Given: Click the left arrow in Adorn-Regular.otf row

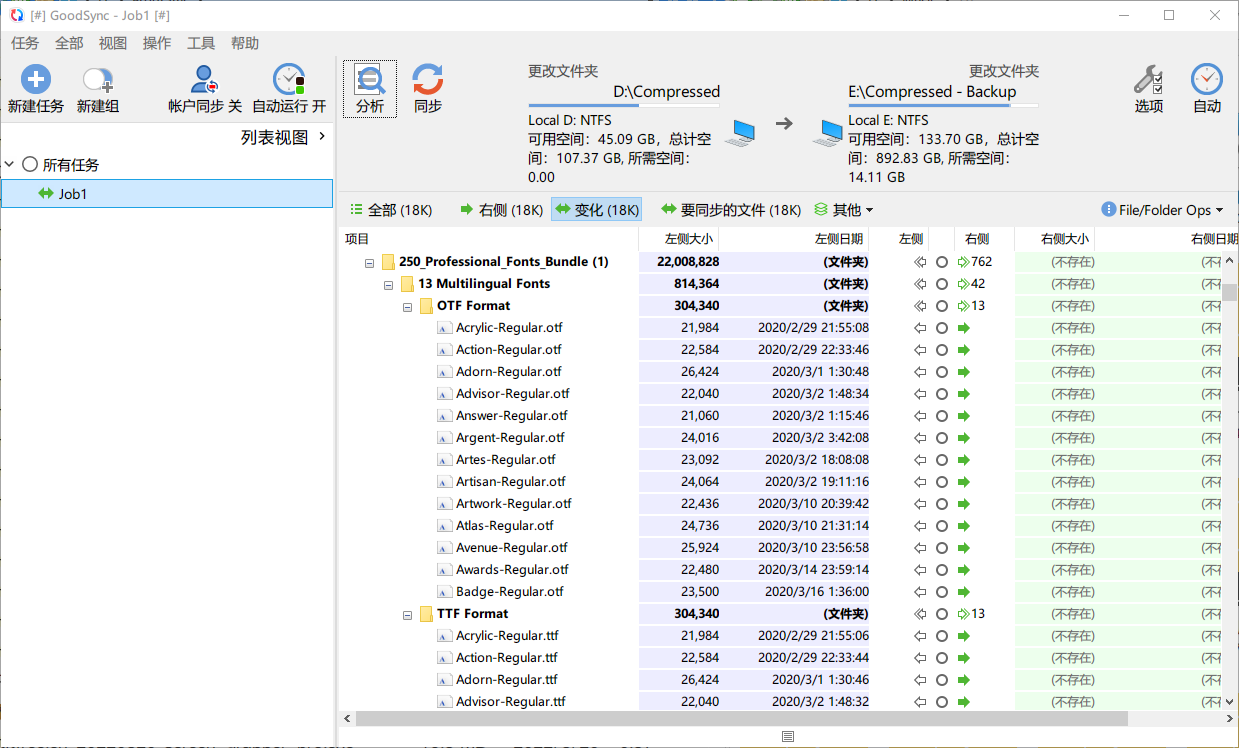Looking at the screenshot, I should 920,372.
